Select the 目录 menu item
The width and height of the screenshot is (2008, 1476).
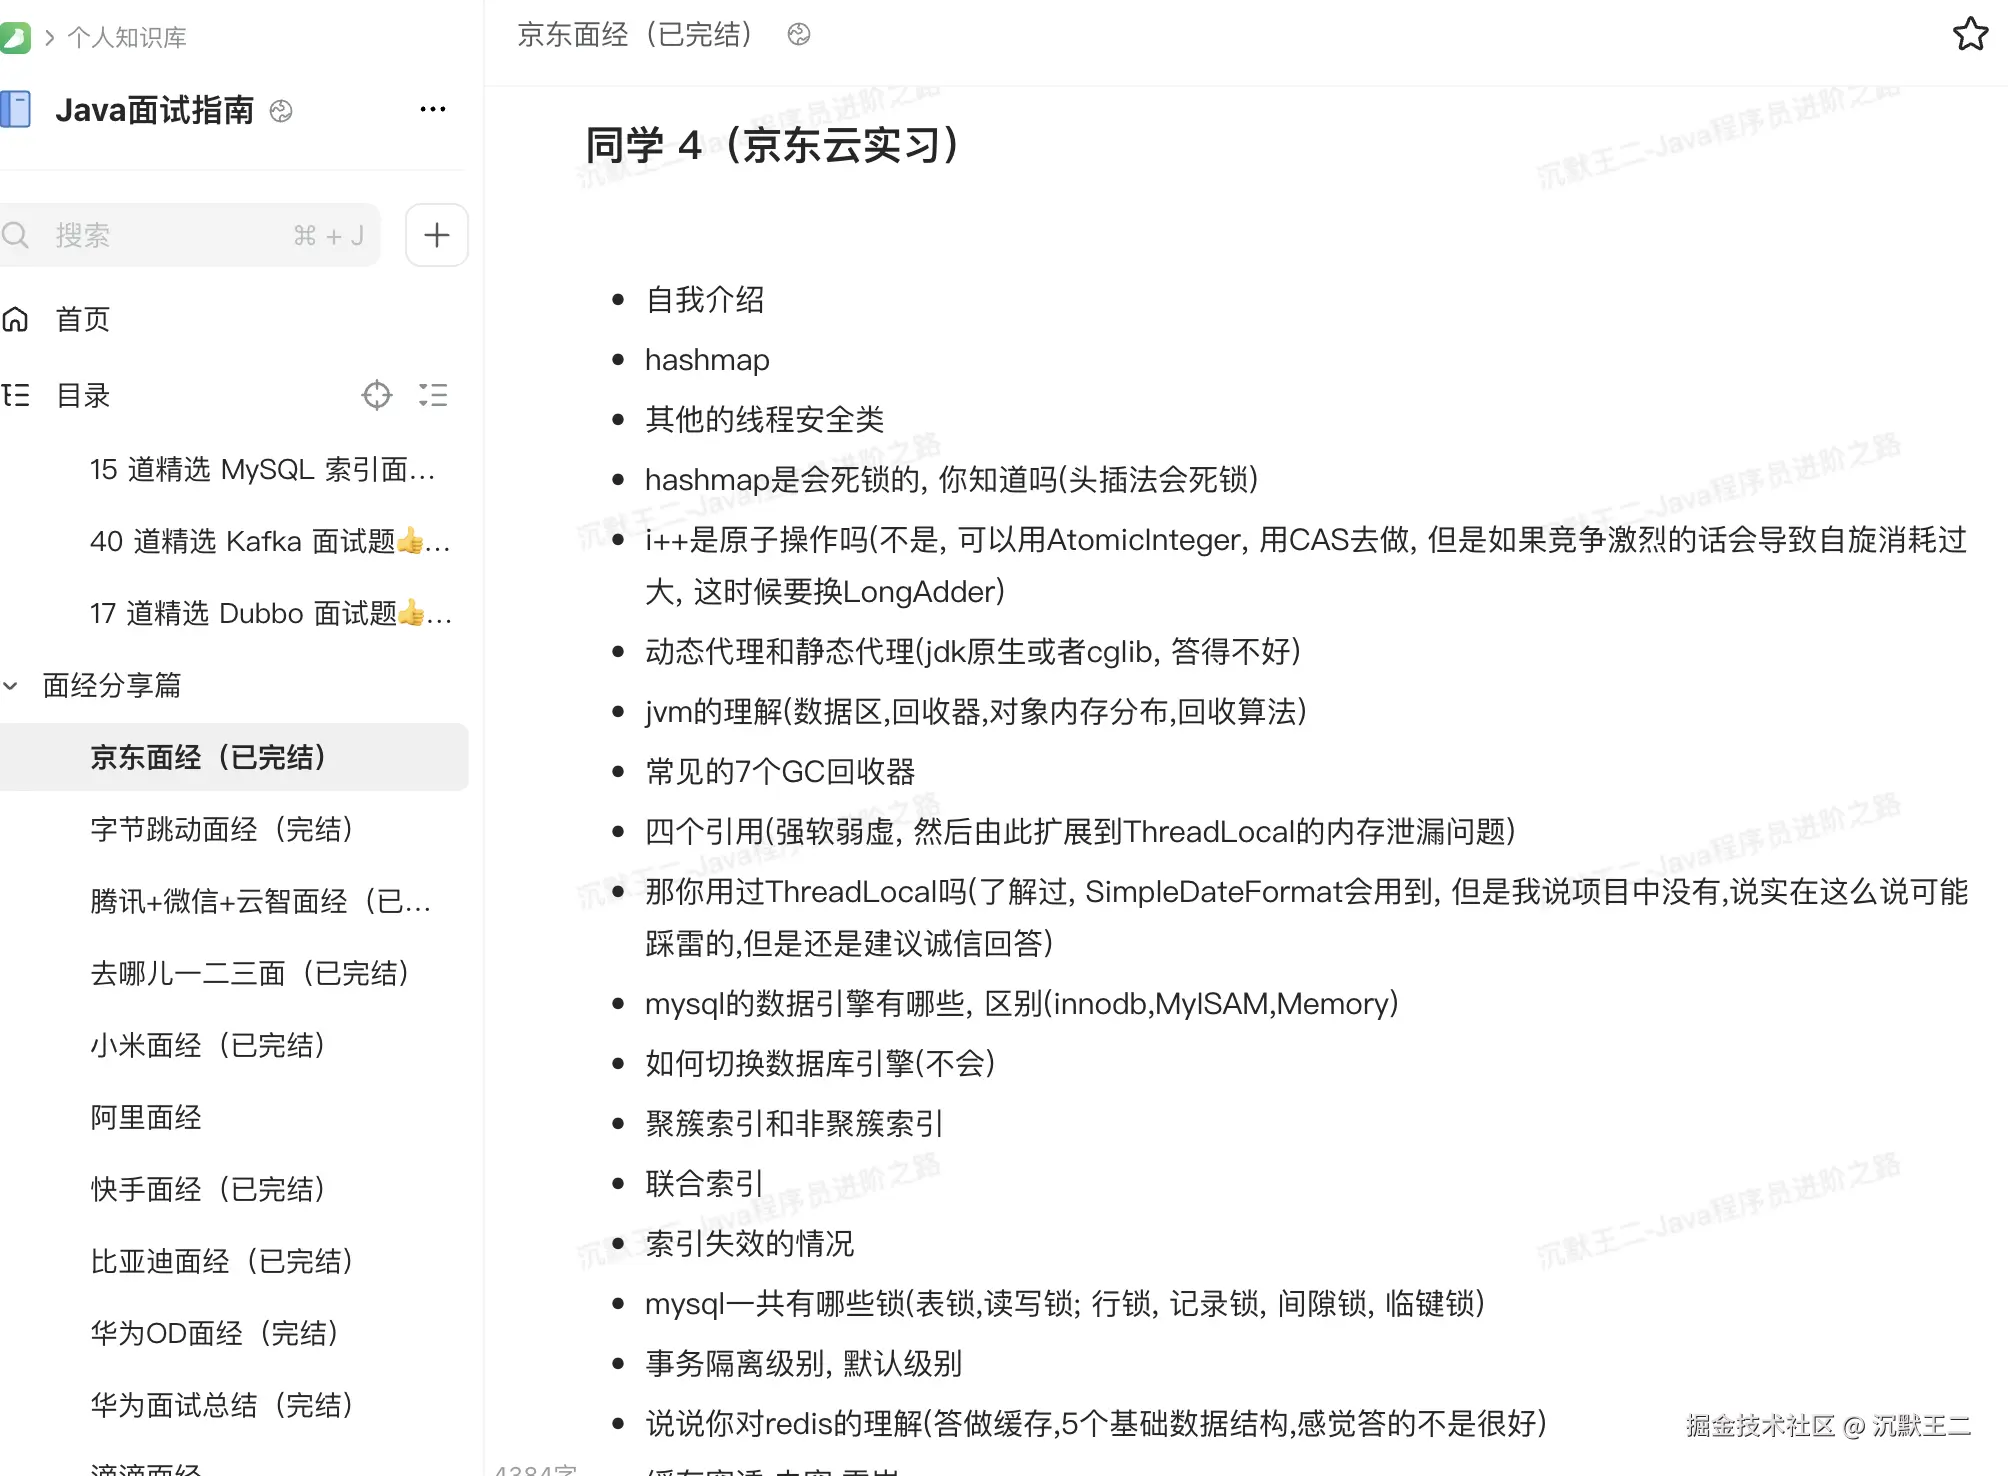pos(82,395)
